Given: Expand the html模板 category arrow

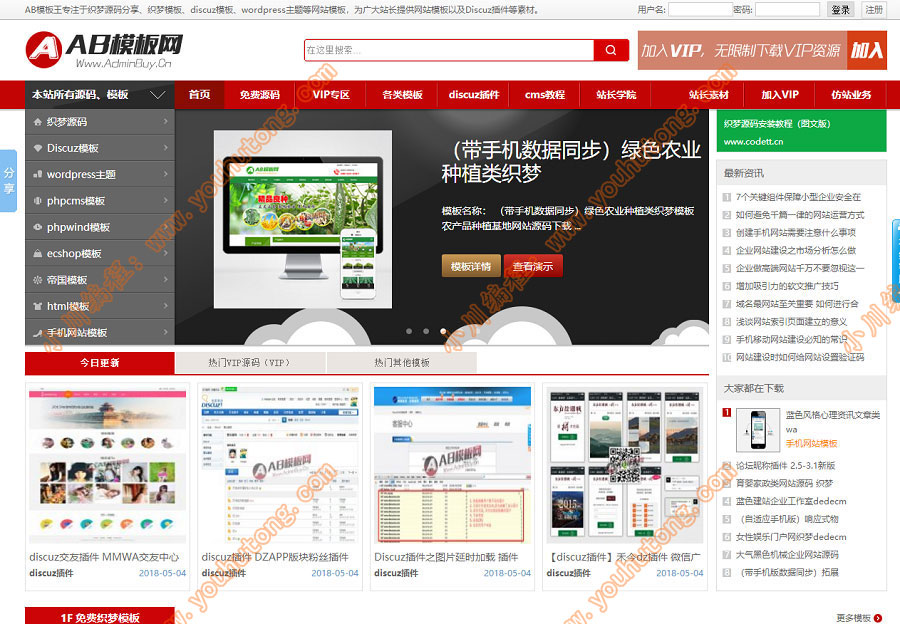Looking at the screenshot, I should tap(165, 307).
